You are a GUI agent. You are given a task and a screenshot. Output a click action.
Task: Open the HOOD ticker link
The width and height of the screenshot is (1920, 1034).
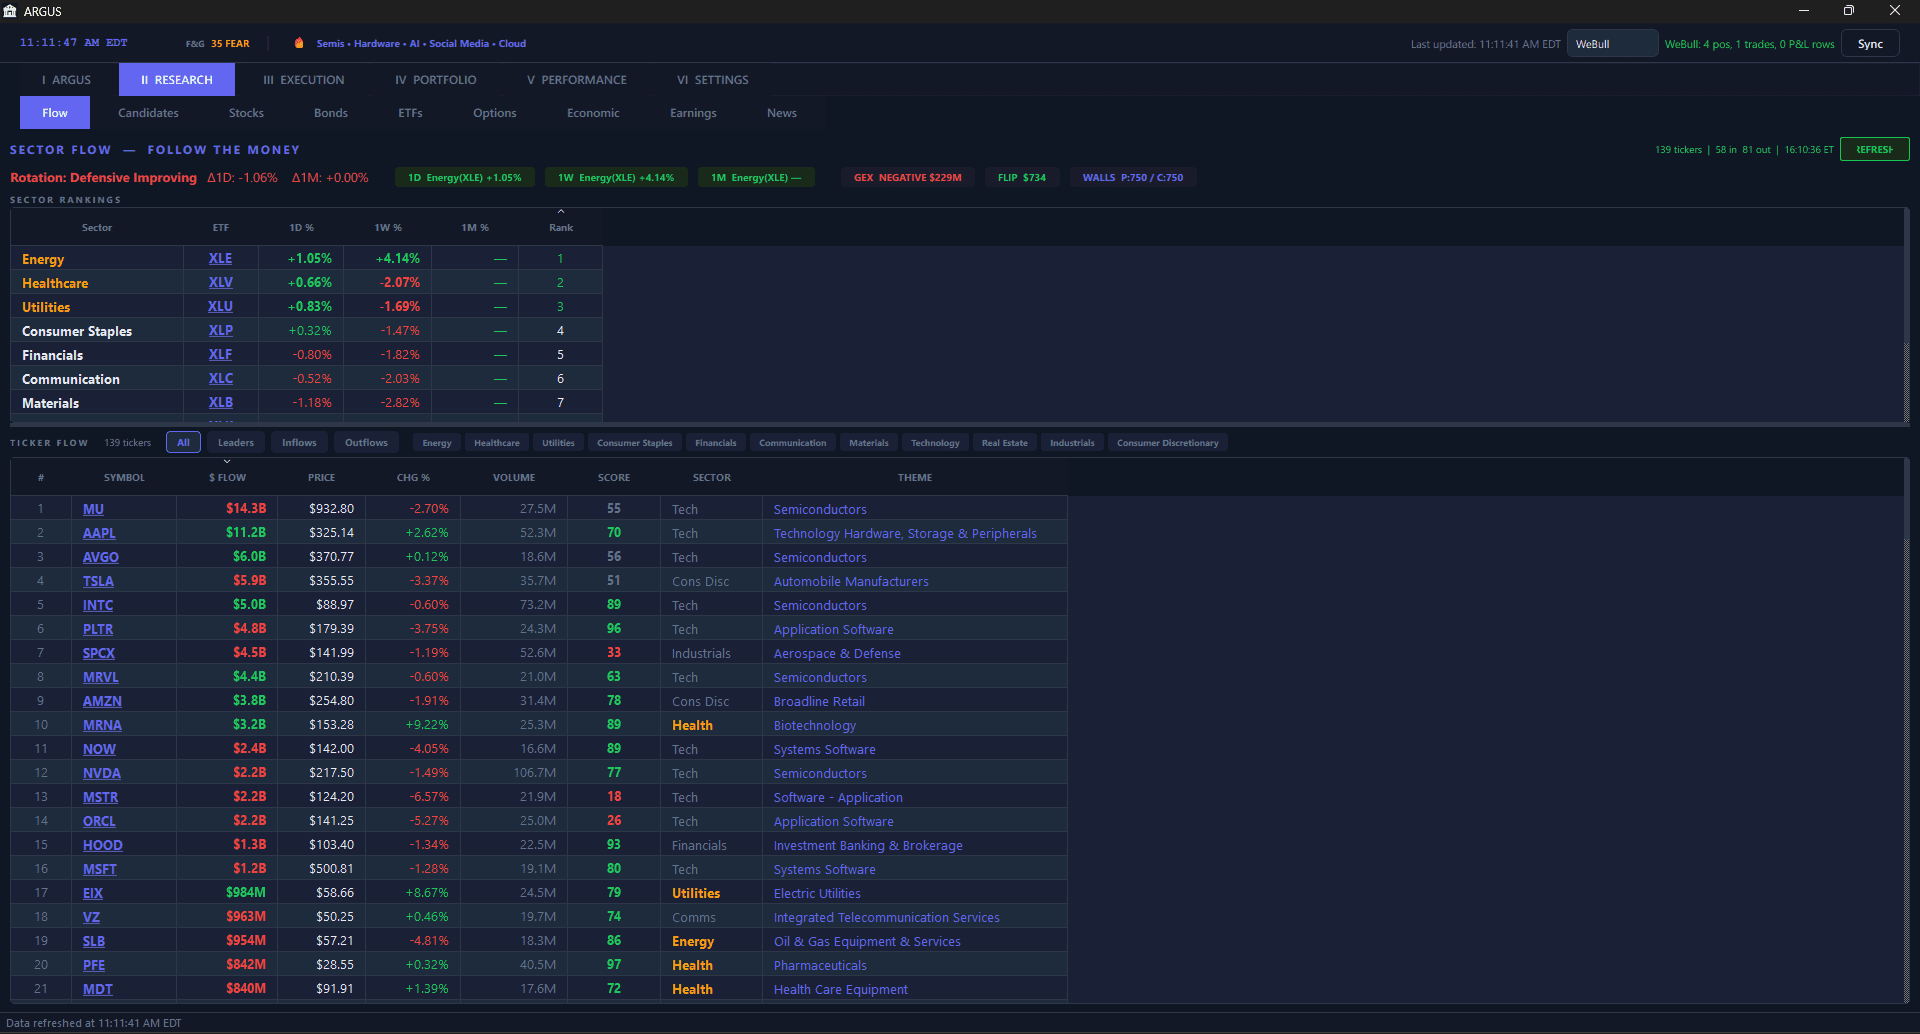(x=103, y=845)
